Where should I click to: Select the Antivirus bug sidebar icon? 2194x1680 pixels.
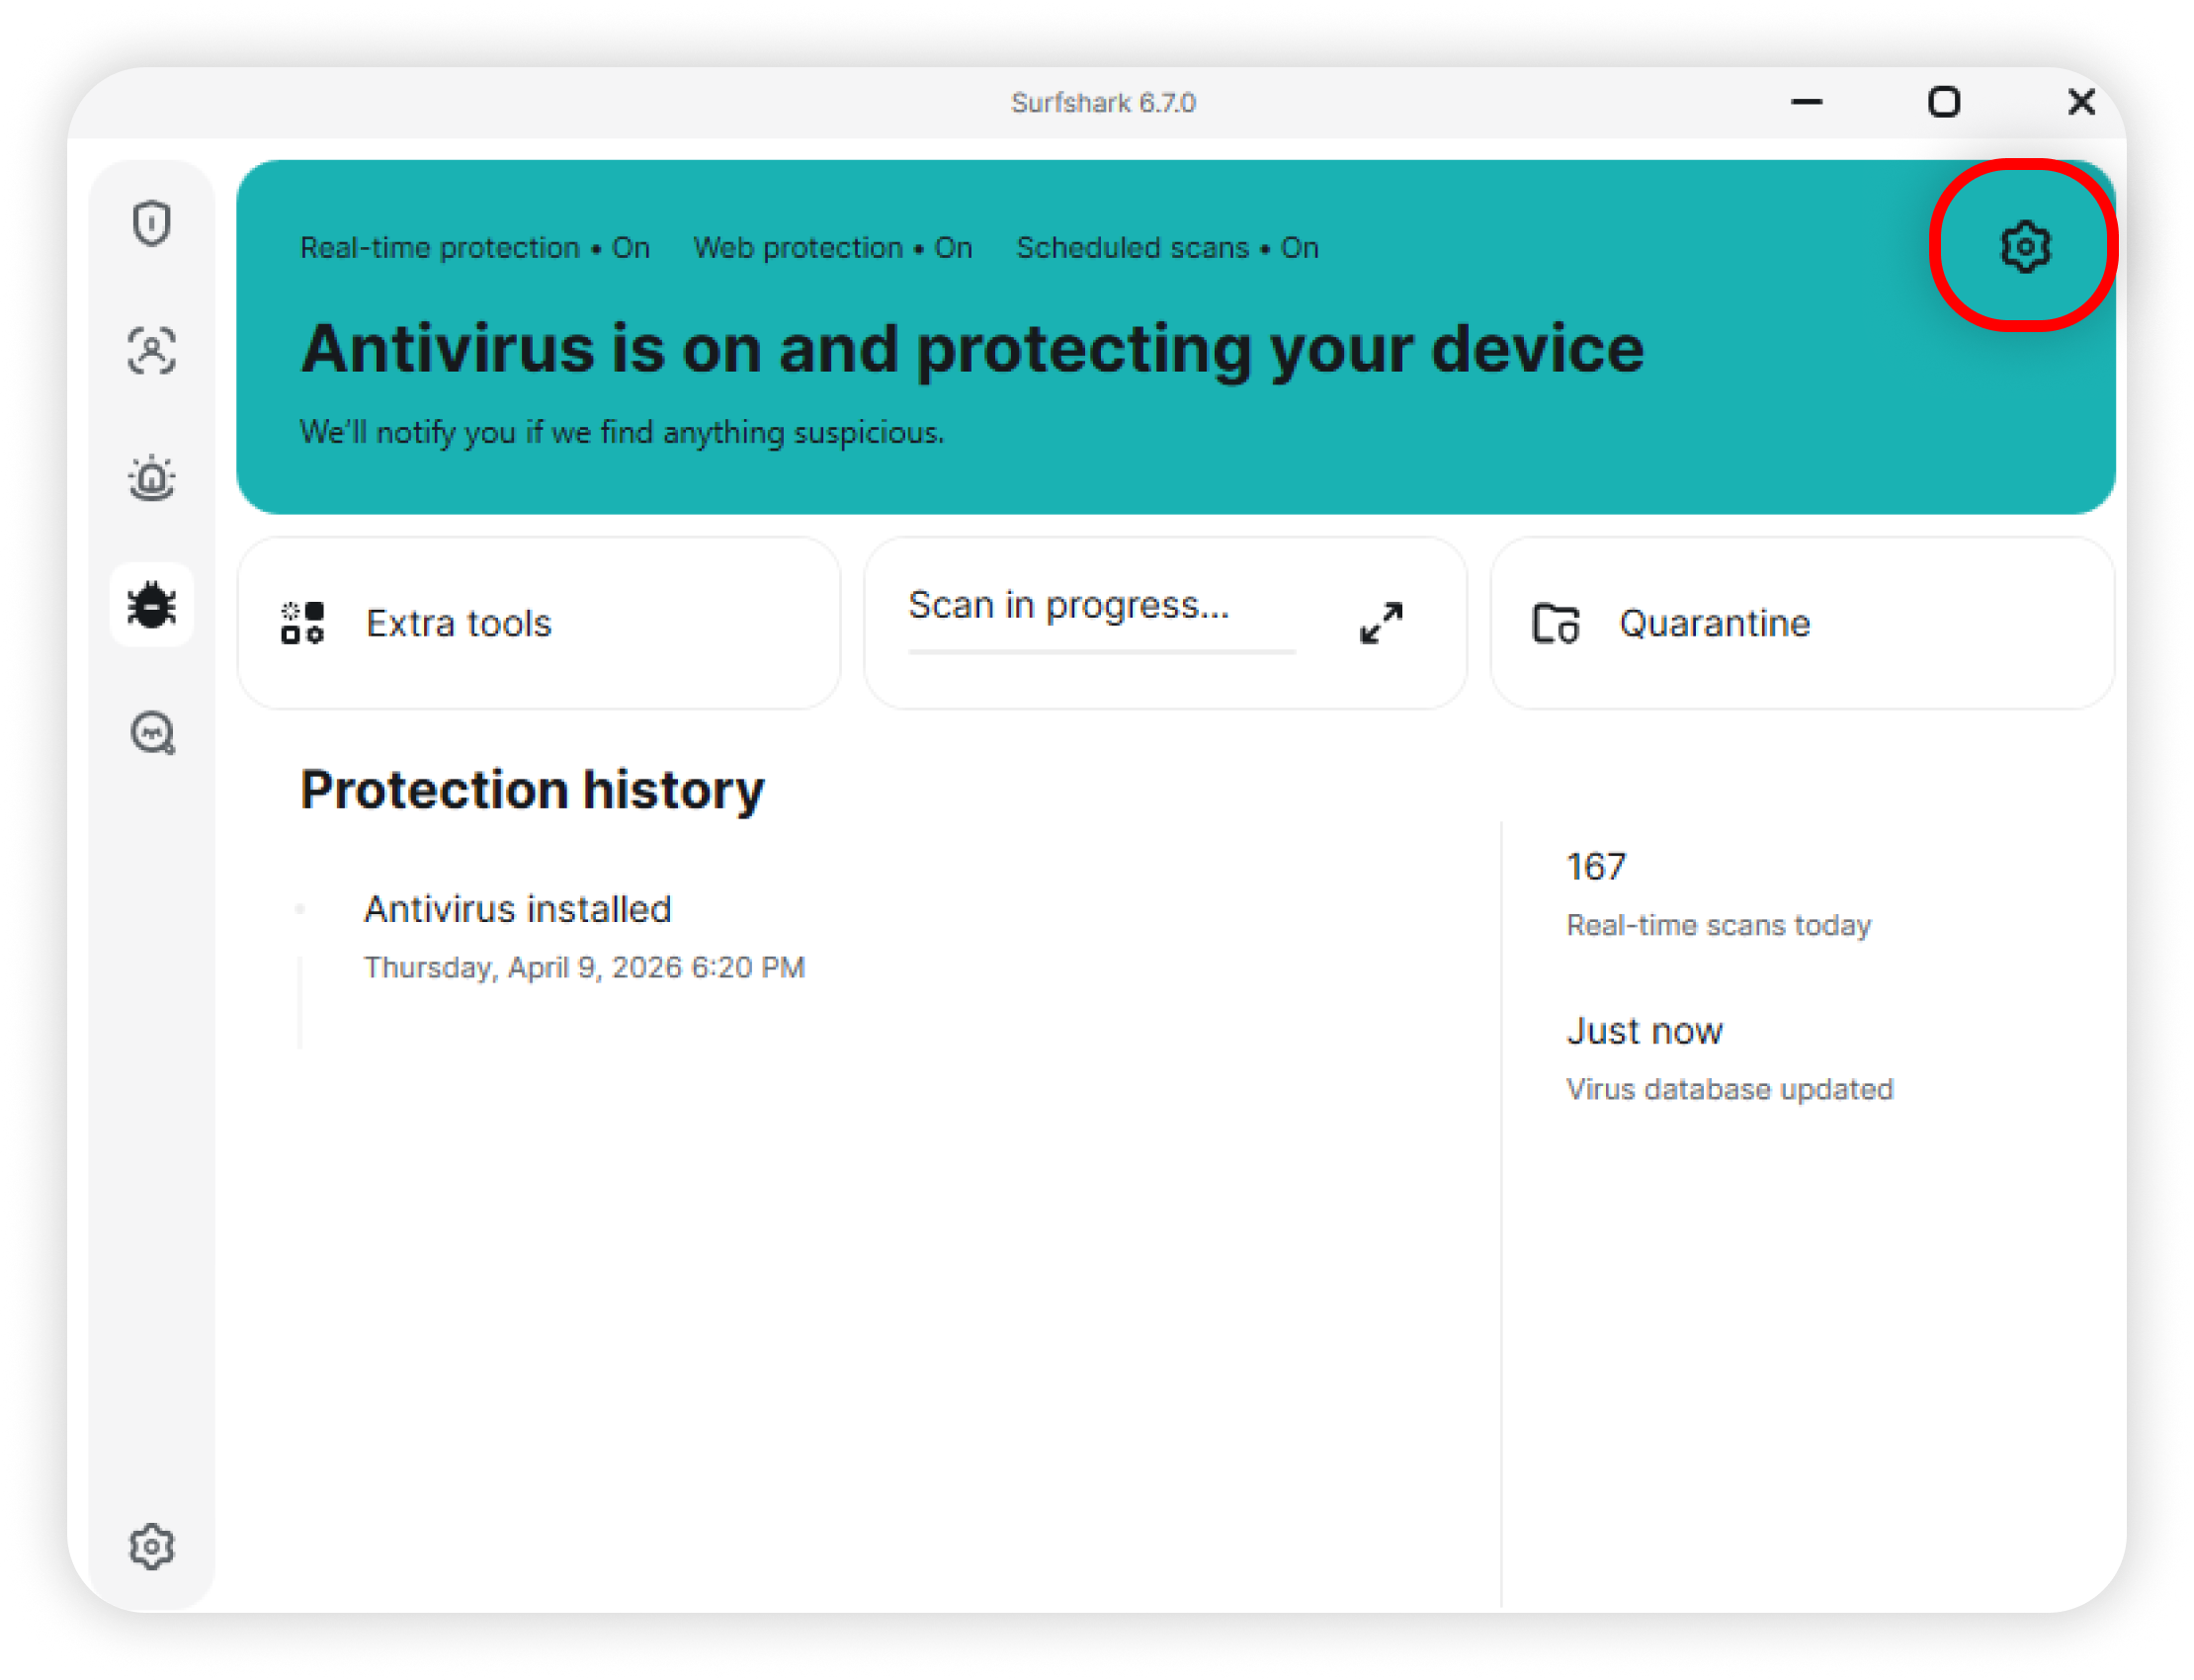point(152,605)
